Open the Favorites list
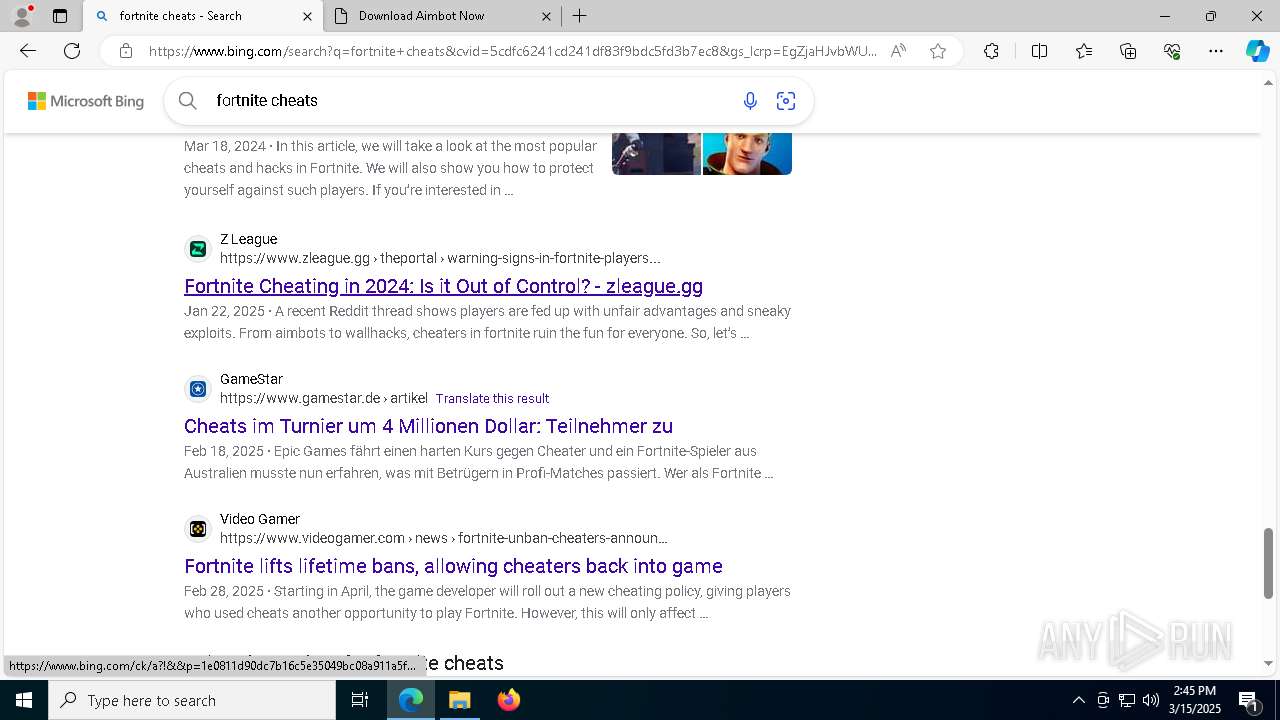Image resolution: width=1280 pixels, height=720 pixels. point(1084,51)
